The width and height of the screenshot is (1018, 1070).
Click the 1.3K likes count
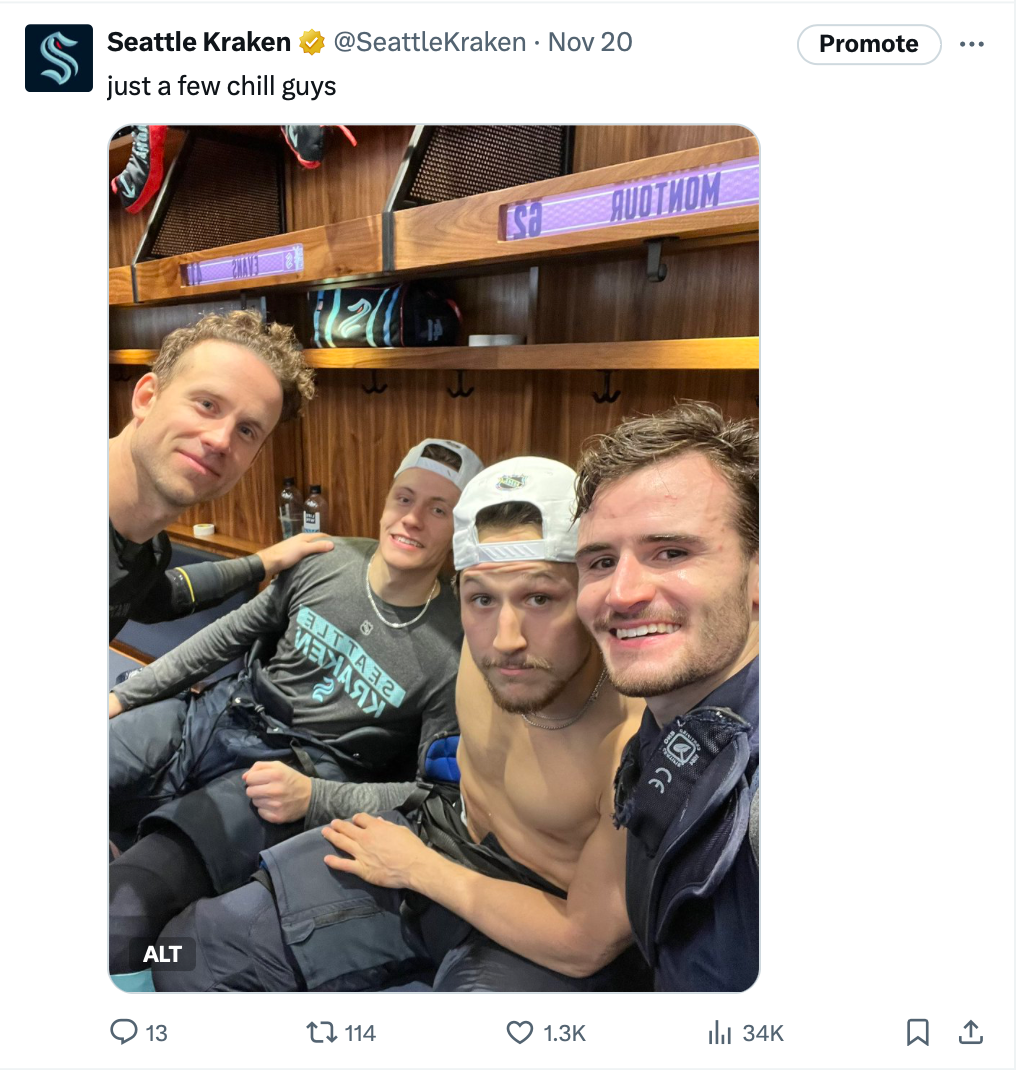pyautogui.click(x=564, y=1033)
